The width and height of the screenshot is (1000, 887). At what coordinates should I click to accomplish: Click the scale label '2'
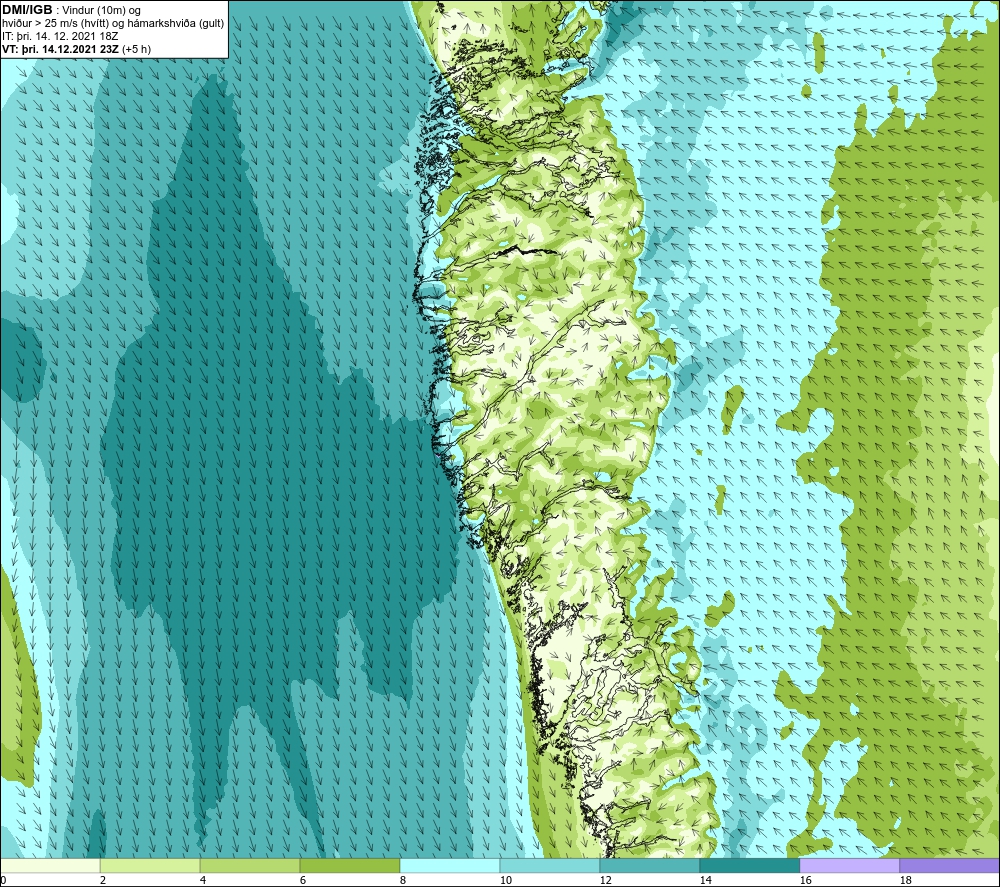[103, 881]
